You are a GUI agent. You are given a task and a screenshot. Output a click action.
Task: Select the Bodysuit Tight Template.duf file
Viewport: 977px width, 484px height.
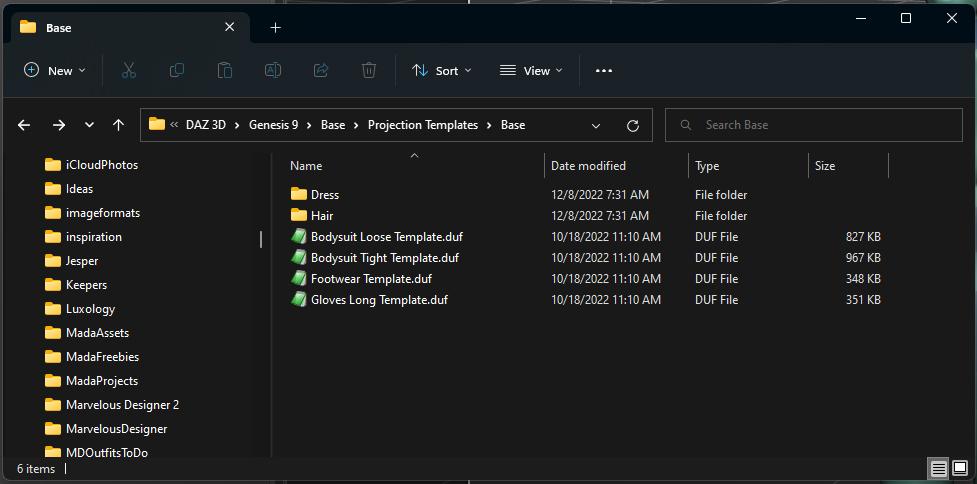(x=384, y=258)
